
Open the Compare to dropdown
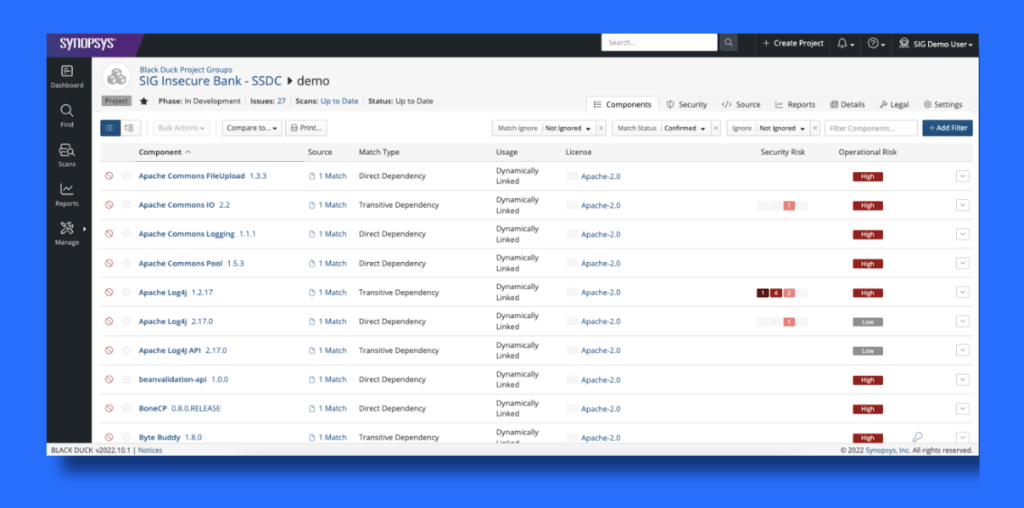[x=252, y=128]
